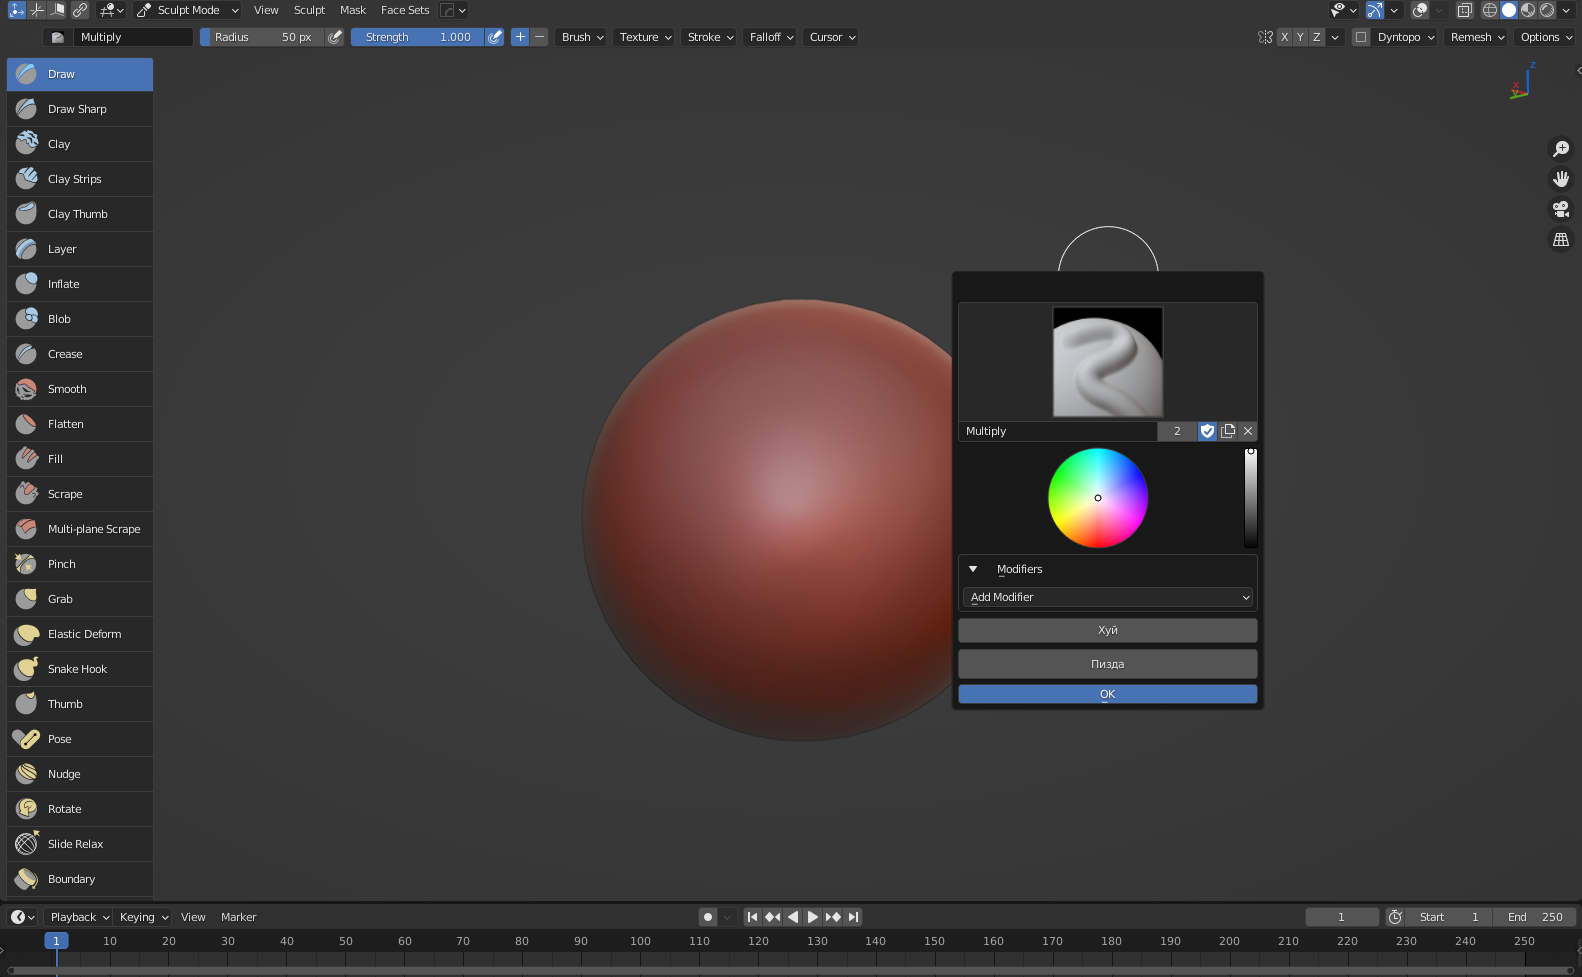Toggle fake user shield for Multiply brush
The image size is (1582, 977).
[1207, 431]
